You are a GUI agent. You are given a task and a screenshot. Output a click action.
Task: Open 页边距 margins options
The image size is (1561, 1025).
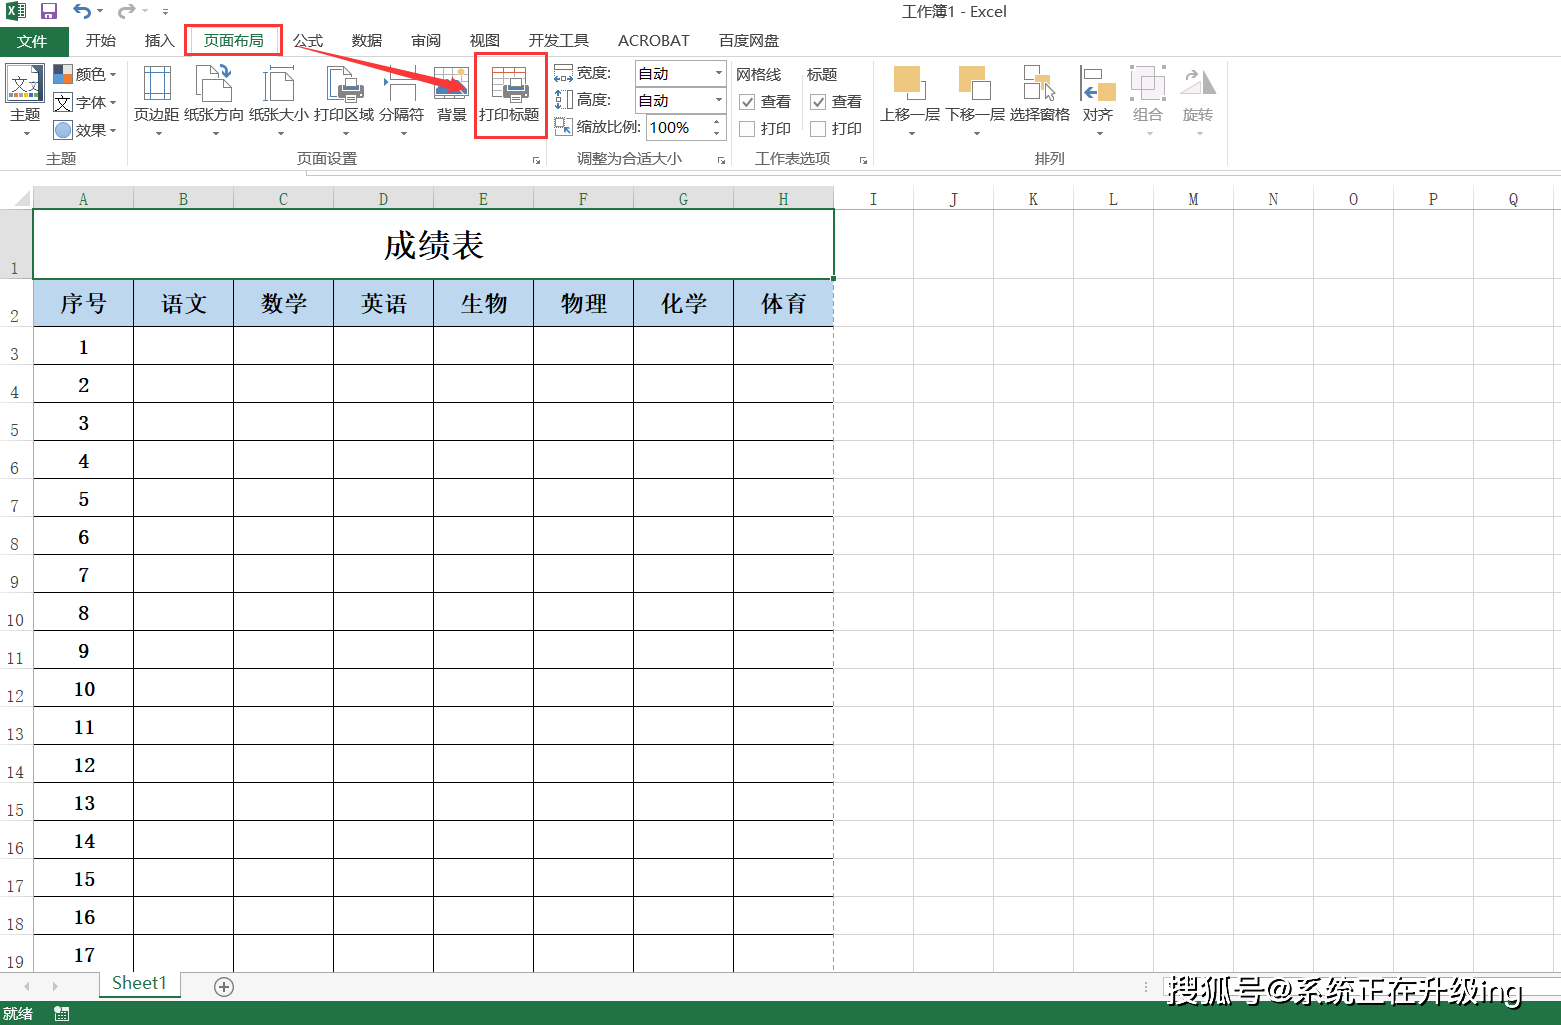pos(157,100)
